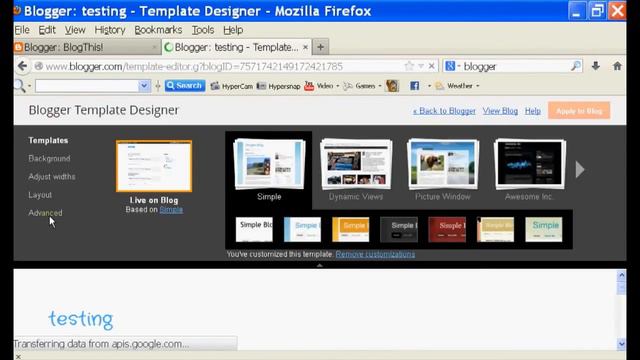Viewport: 640px width, 360px height.
Task: Select the light blue Simple variant swatch
Action: point(302,229)
